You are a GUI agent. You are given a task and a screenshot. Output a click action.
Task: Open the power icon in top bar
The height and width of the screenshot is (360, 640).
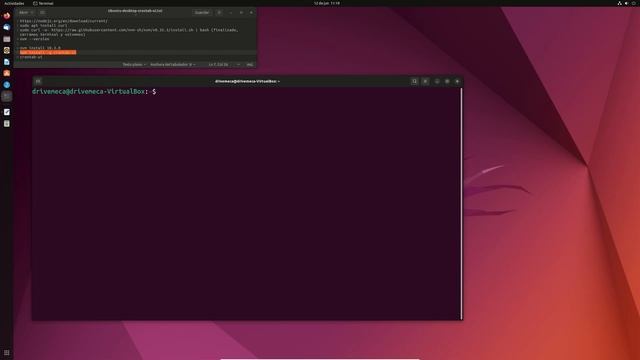634,3
